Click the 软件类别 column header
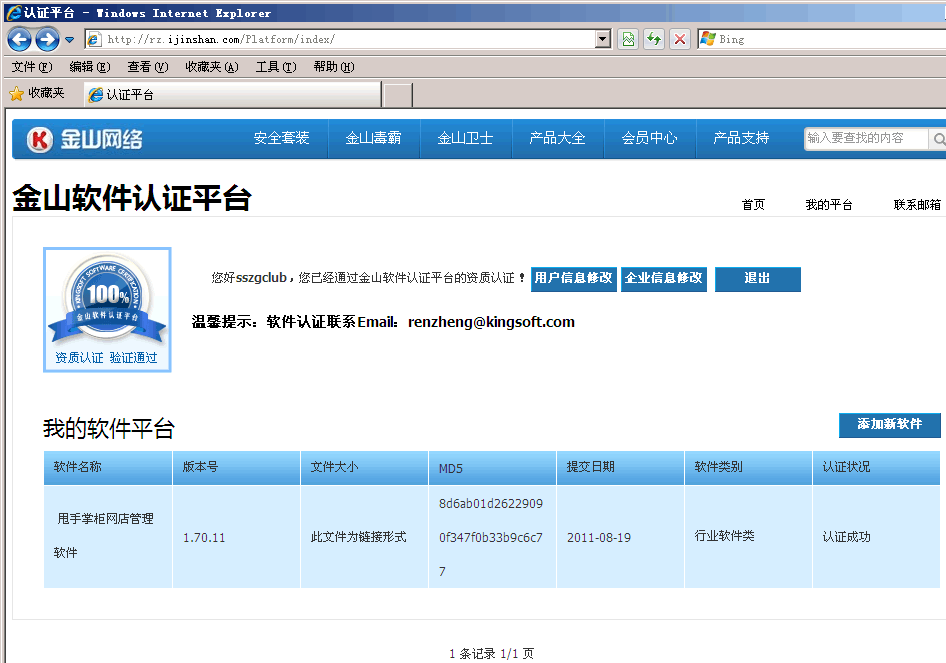The image size is (946, 663). coord(748,468)
